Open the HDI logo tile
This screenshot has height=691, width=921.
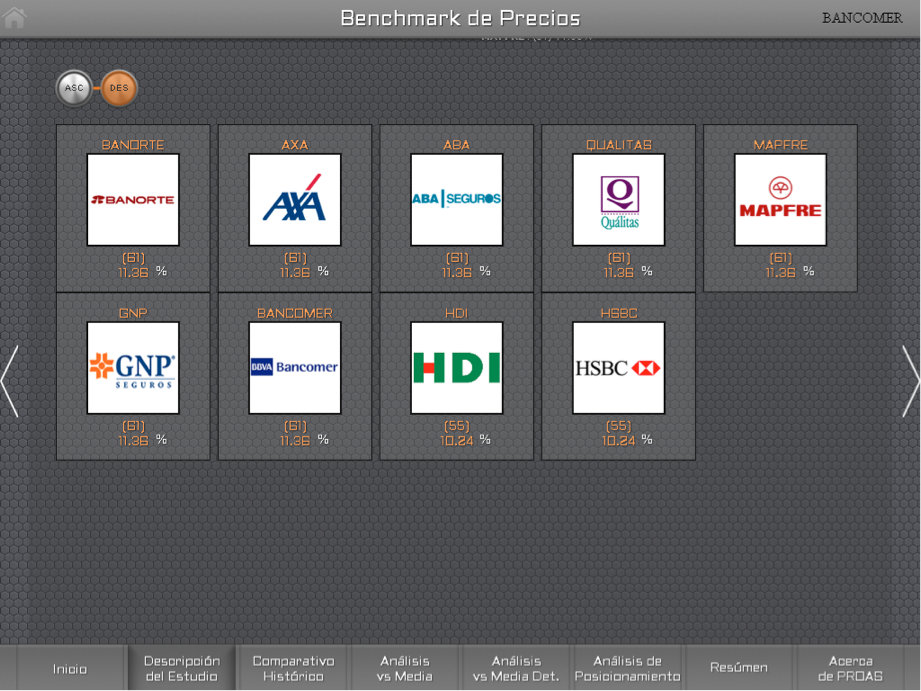point(456,368)
